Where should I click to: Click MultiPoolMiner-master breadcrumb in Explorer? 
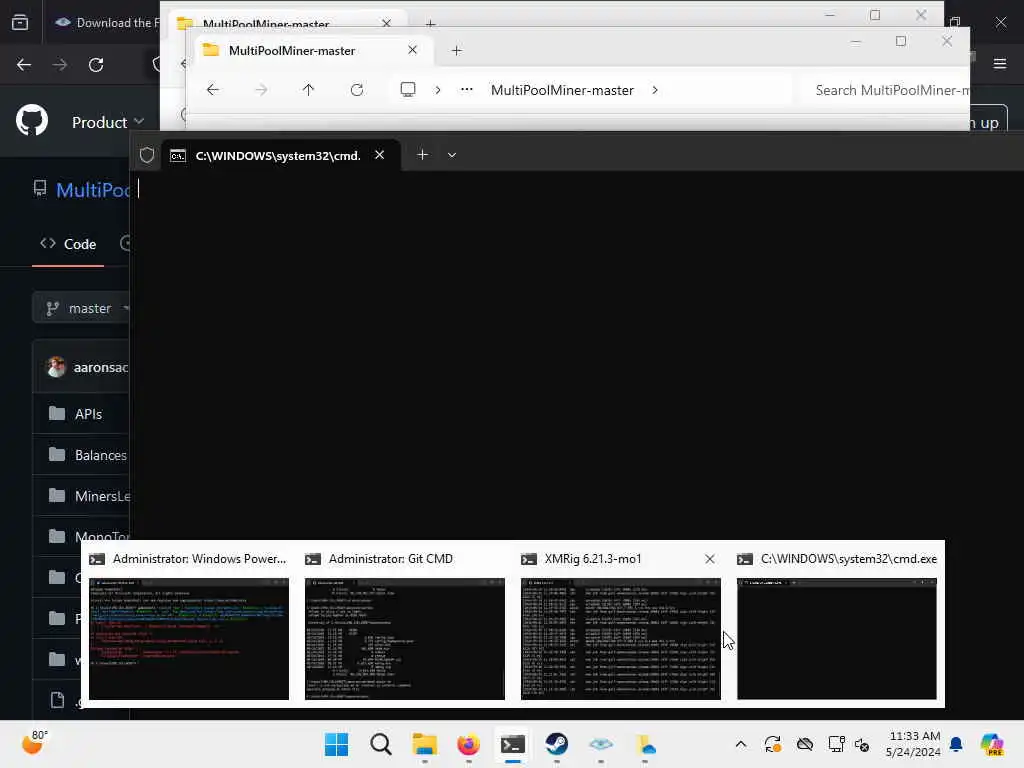pyautogui.click(x=562, y=90)
